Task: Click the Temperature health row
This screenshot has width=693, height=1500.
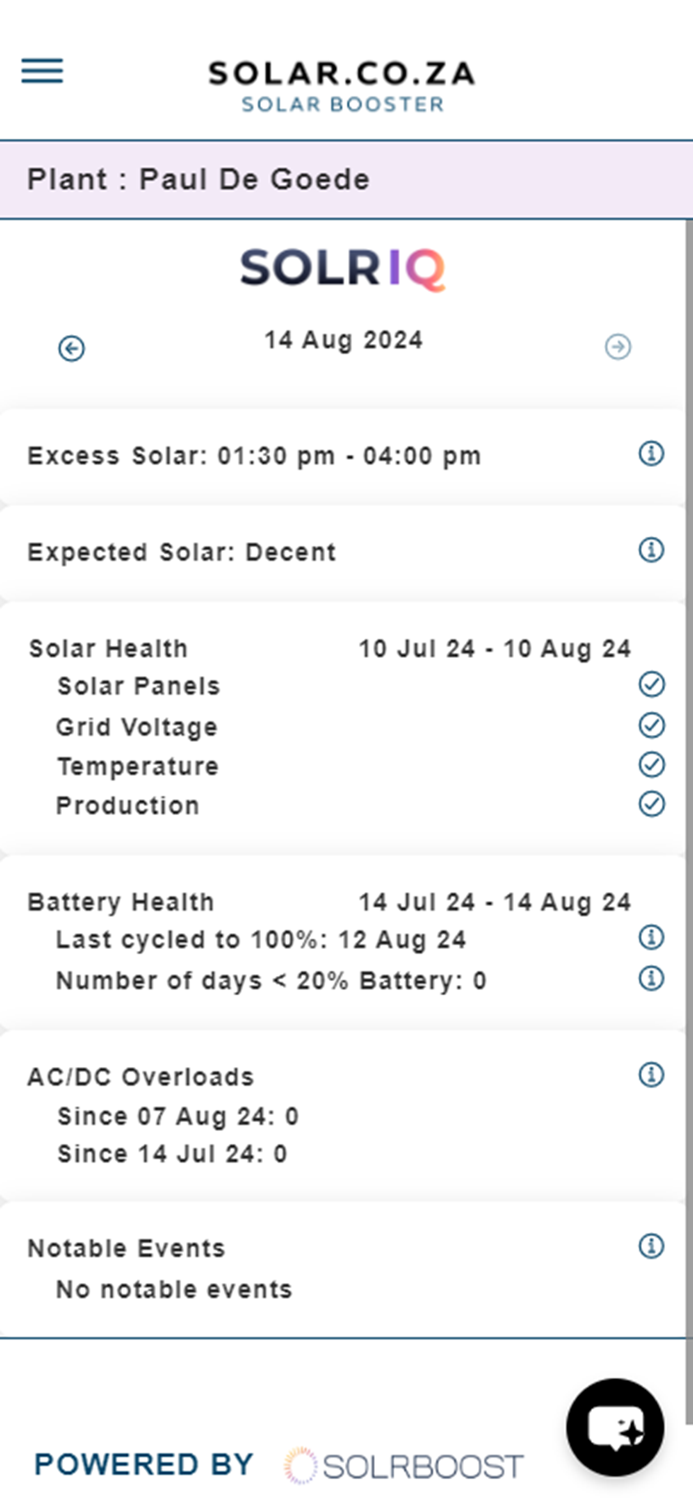Action: click(137, 765)
